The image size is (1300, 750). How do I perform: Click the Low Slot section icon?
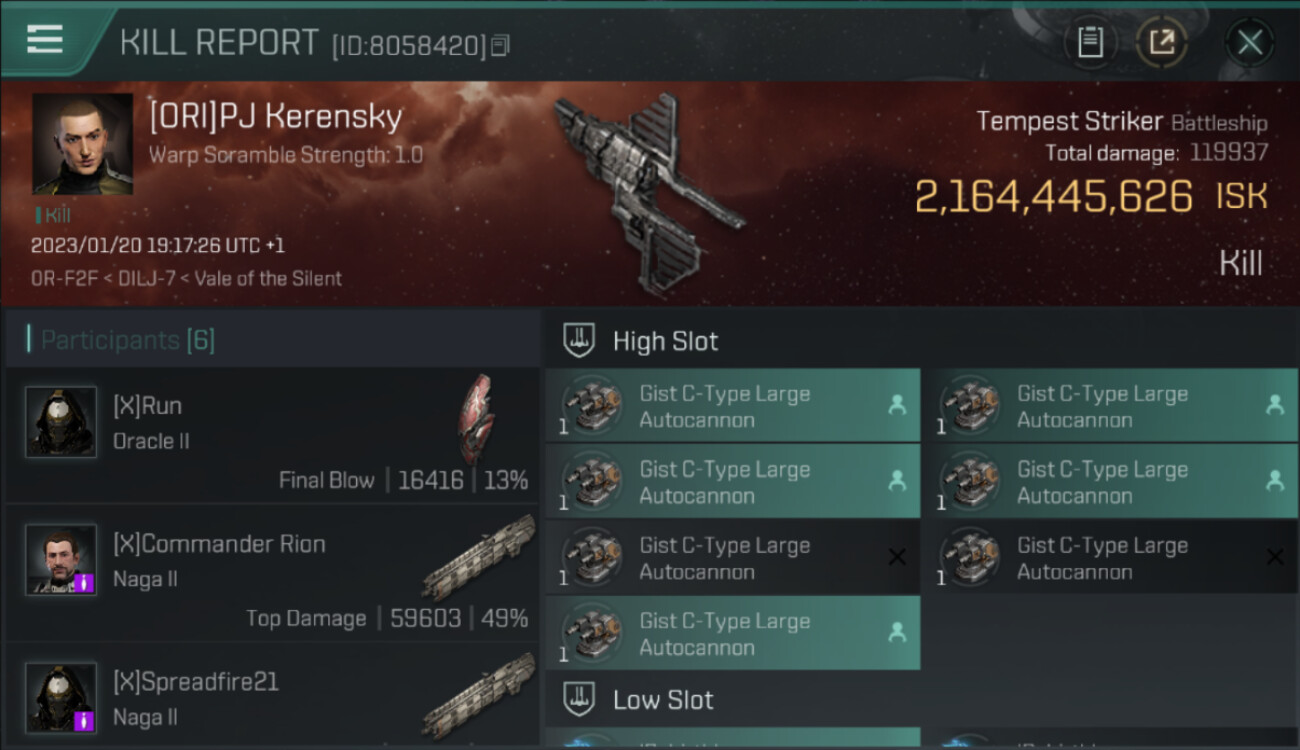(x=579, y=699)
